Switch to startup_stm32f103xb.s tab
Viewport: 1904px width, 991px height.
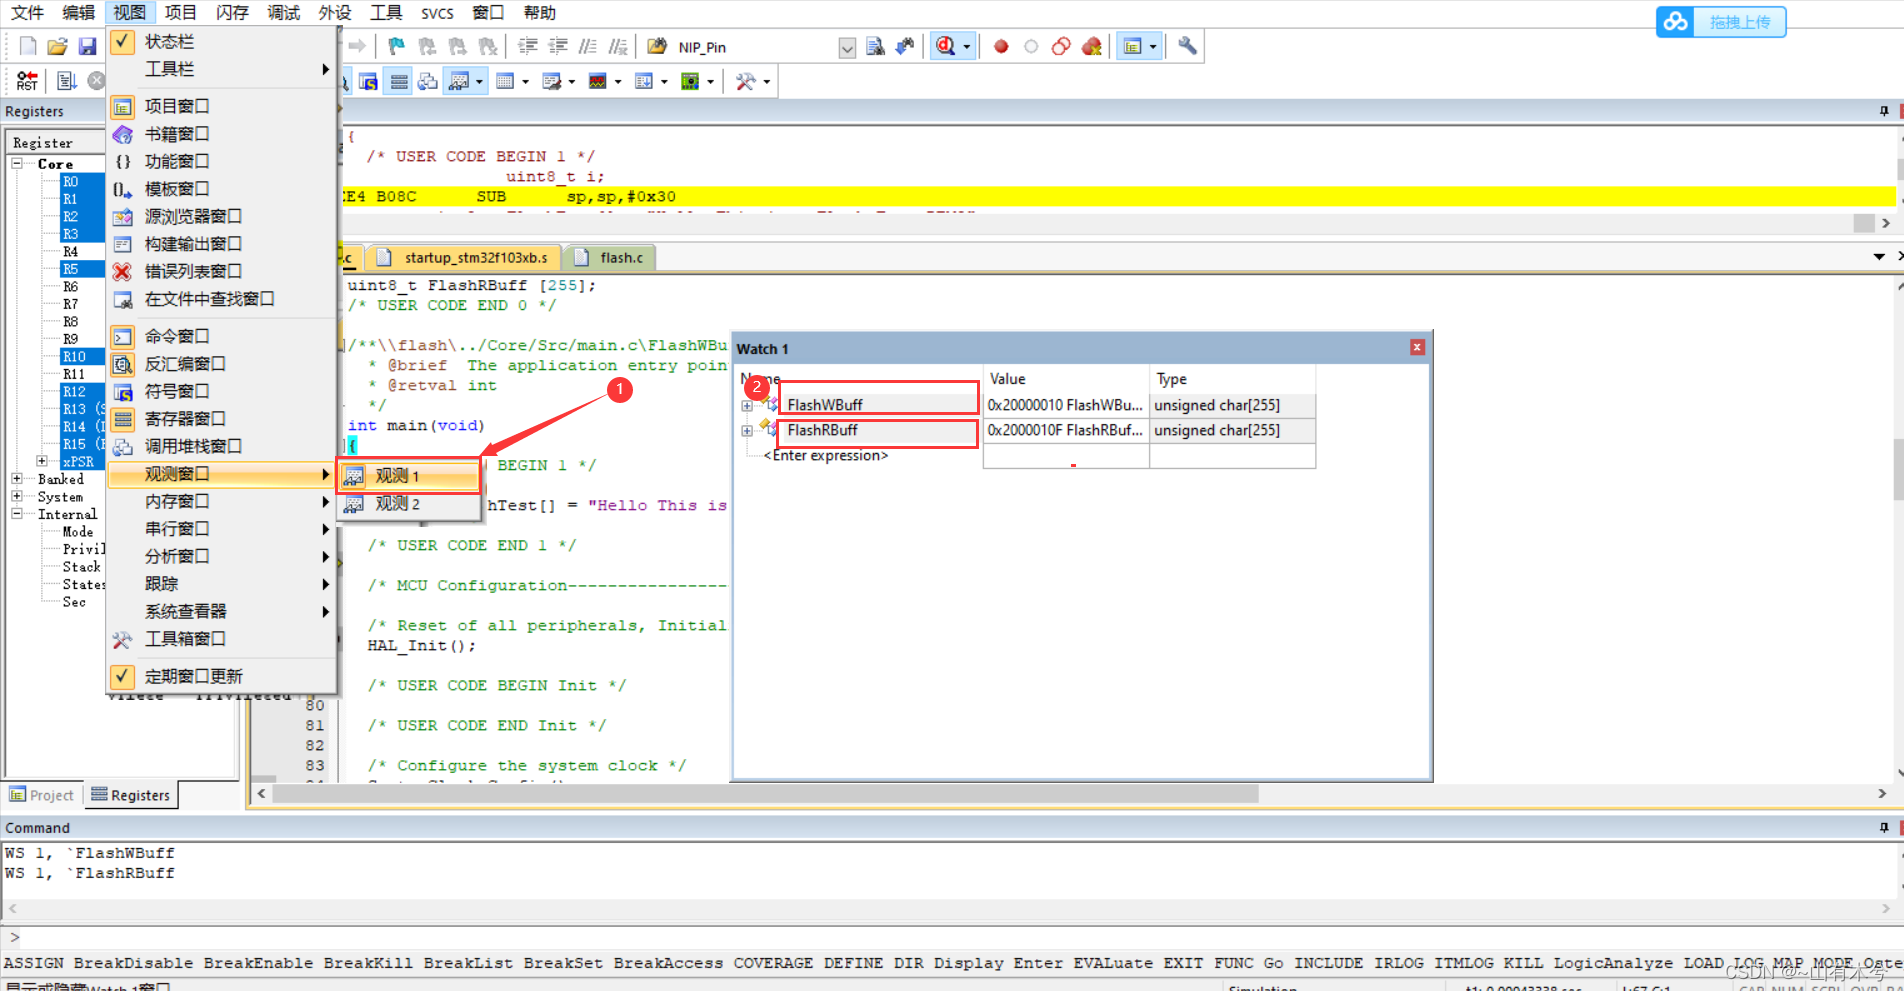click(x=464, y=257)
